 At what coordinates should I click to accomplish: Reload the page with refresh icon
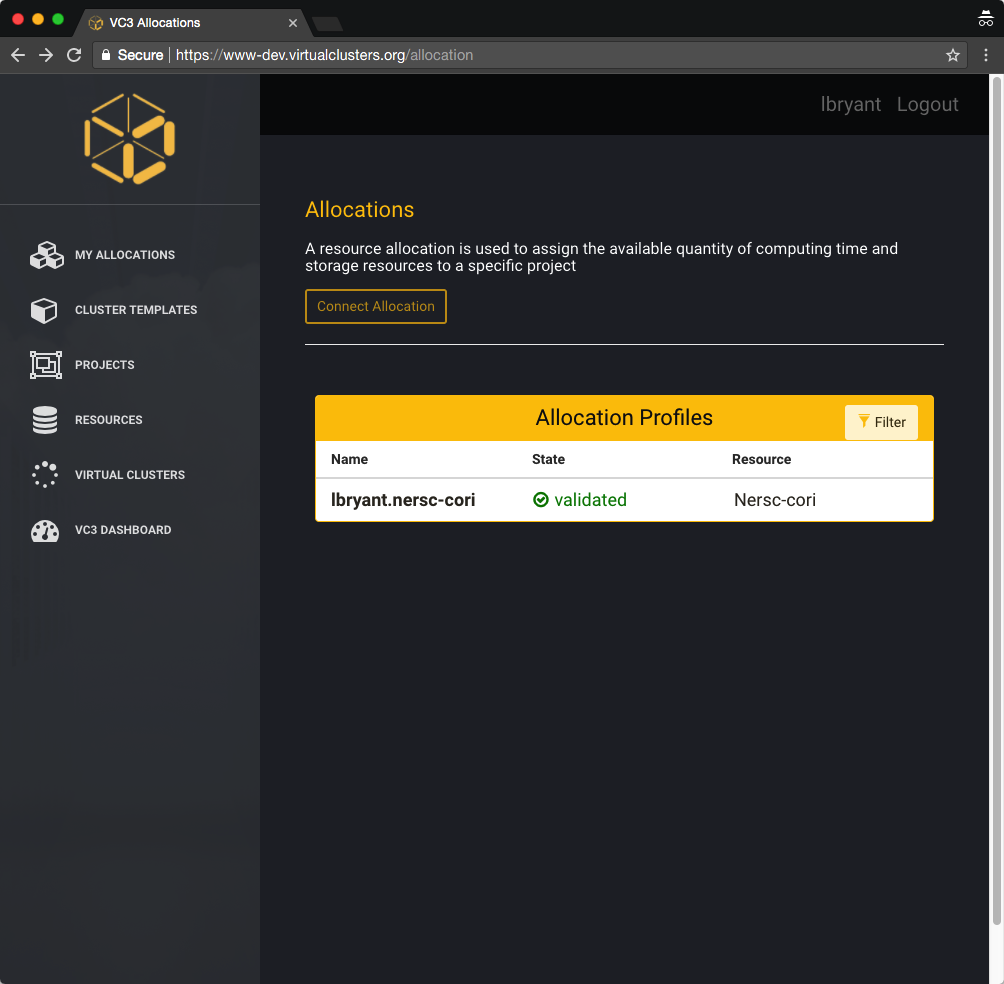pos(74,55)
